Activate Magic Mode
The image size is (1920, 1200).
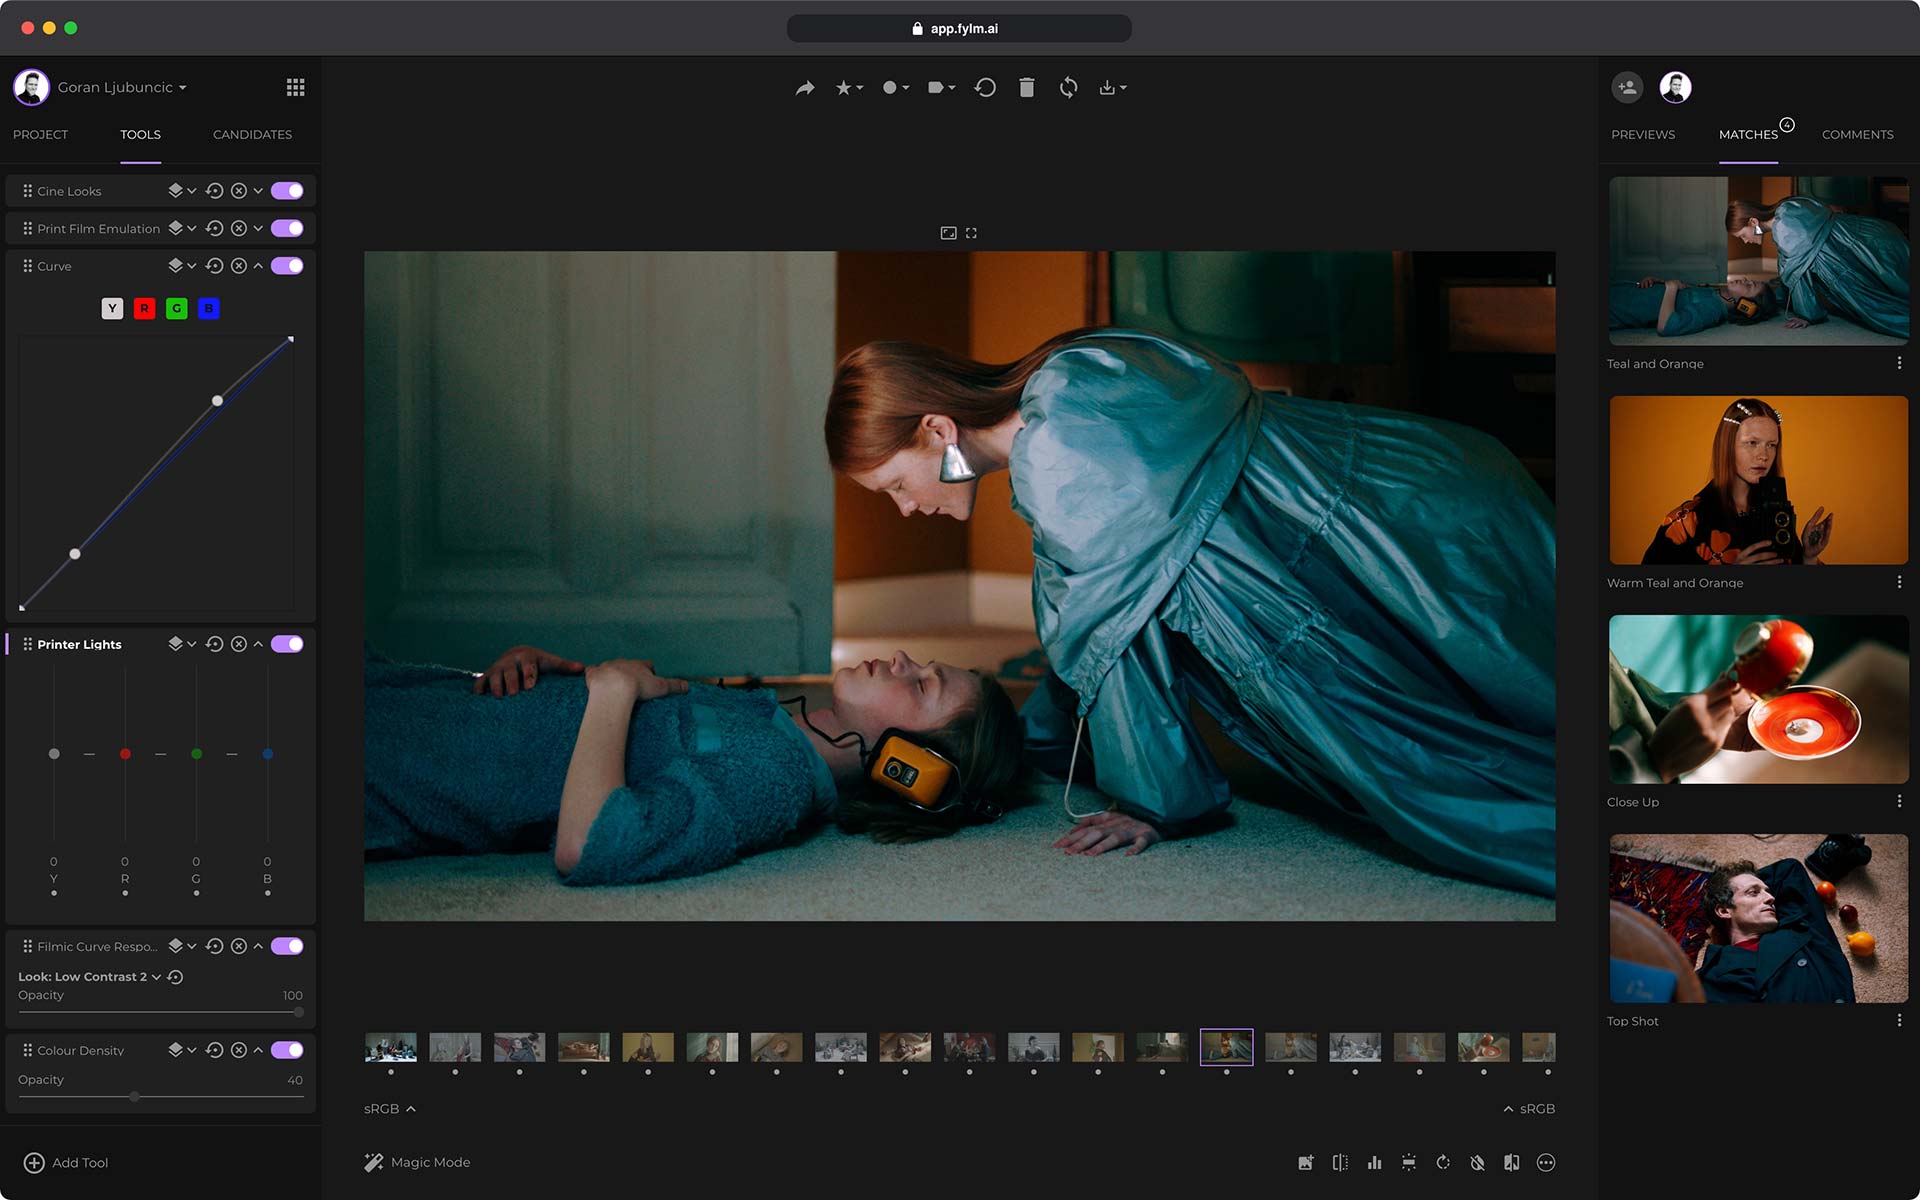(x=417, y=1162)
